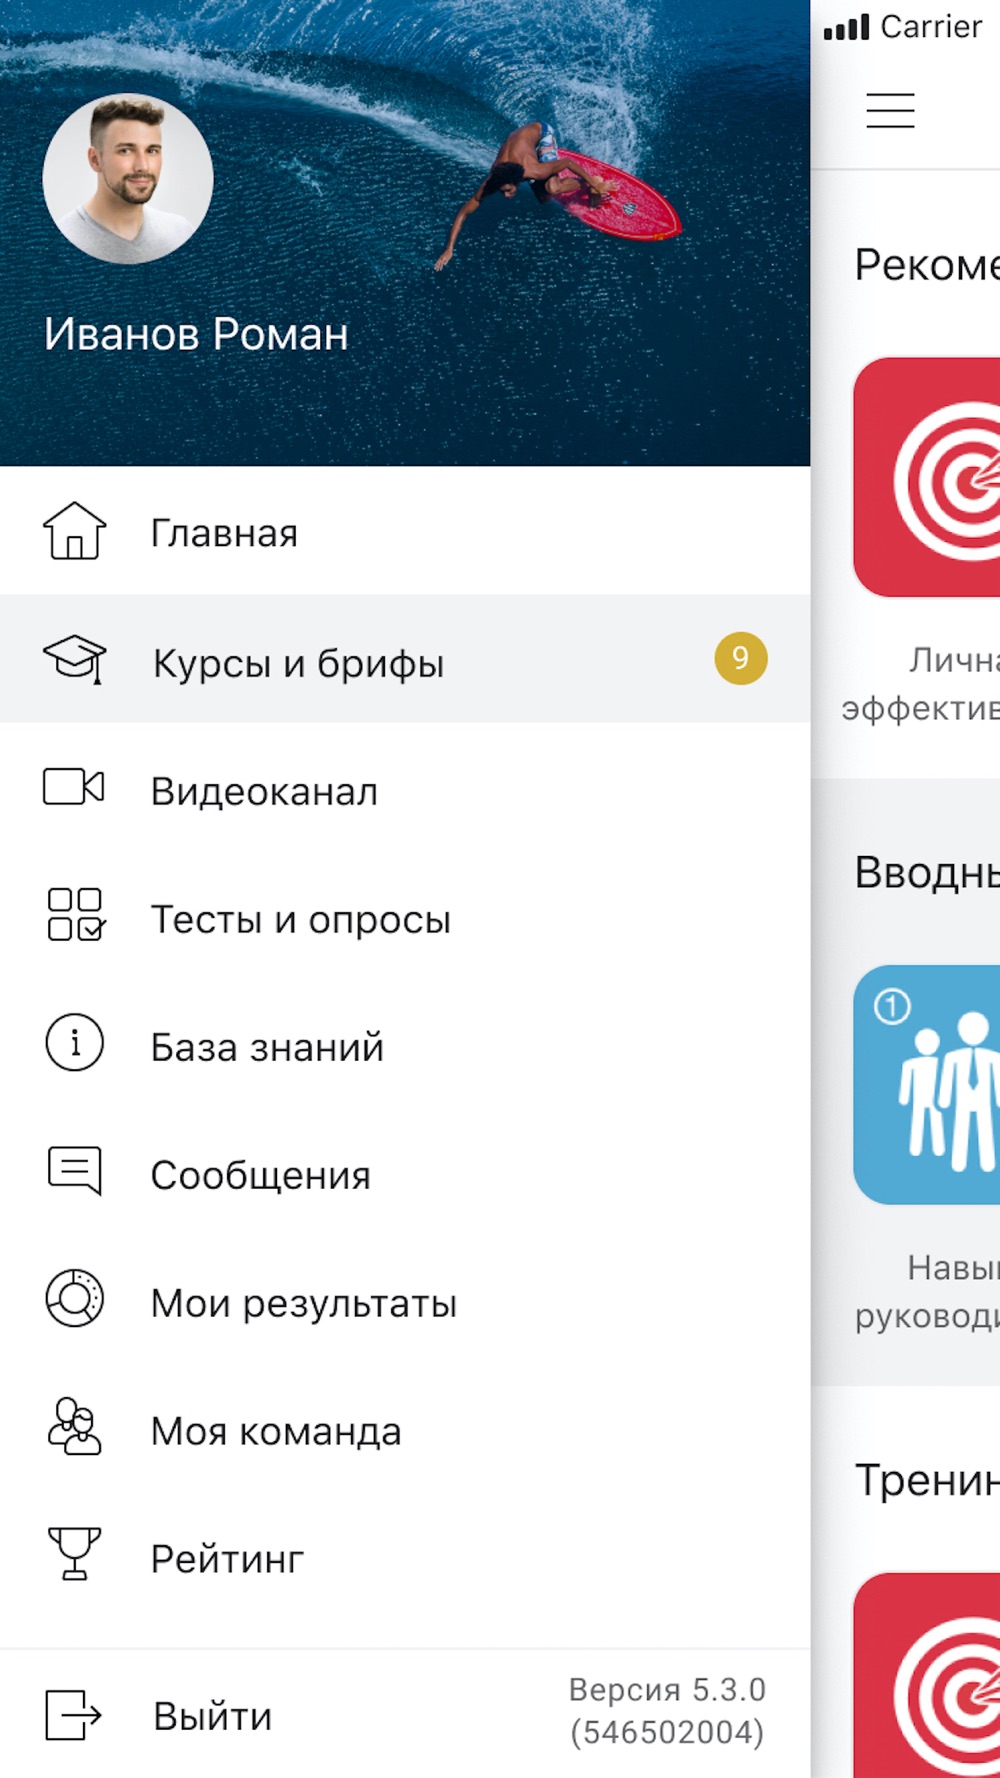Open the user profile photo avatar
Screen dimensions: 1000x1778
click(x=128, y=179)
